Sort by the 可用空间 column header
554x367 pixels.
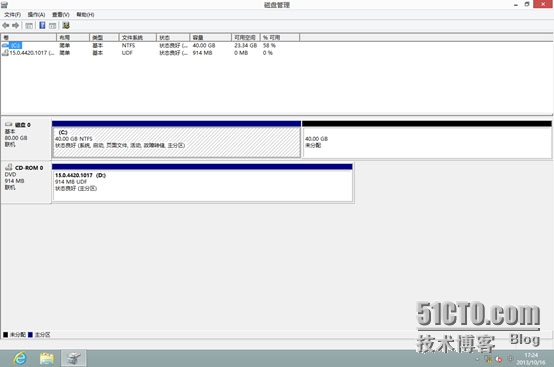click(x=246, y=37)
